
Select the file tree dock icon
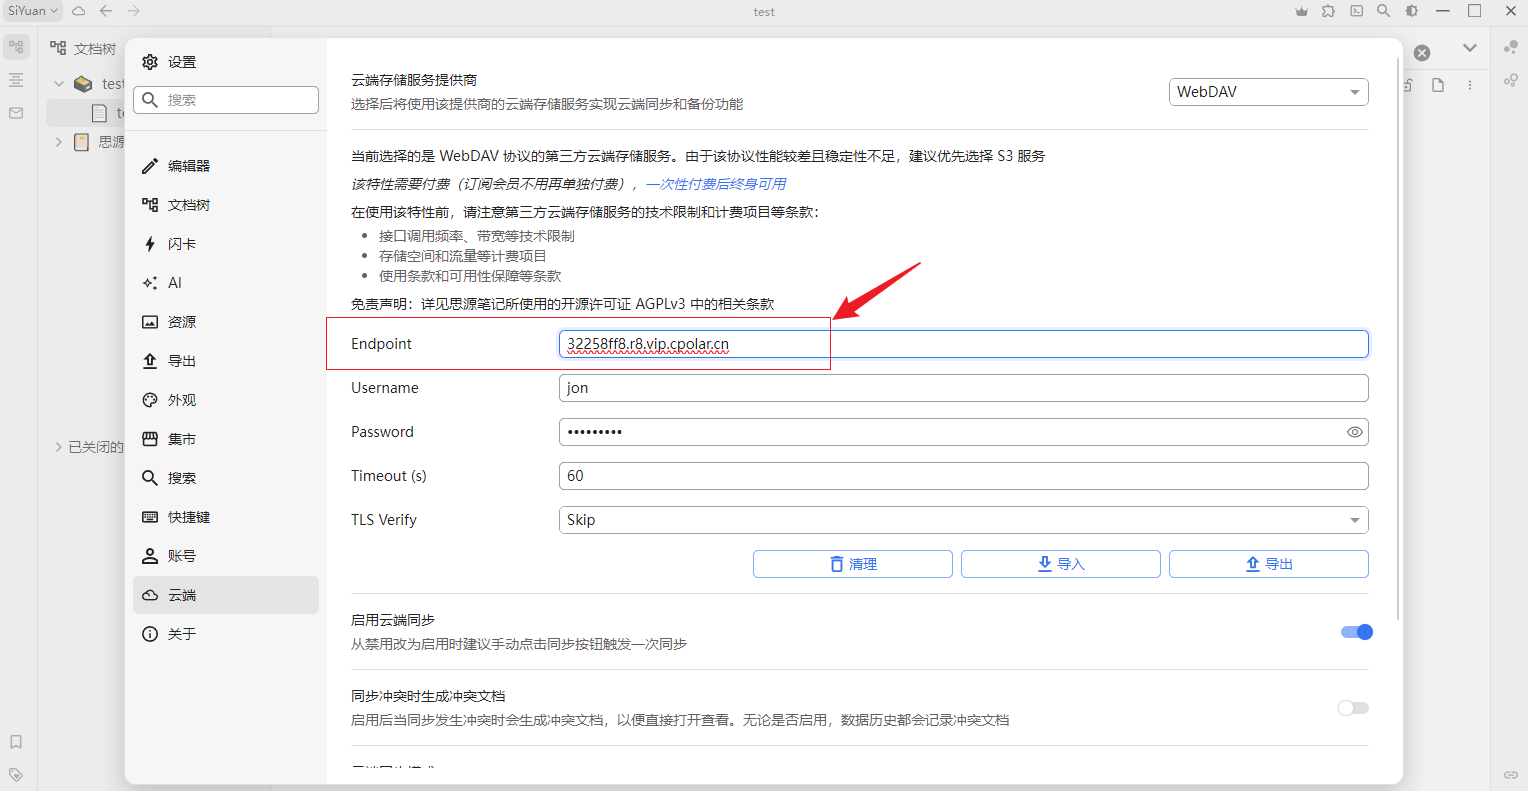point(16,47)
